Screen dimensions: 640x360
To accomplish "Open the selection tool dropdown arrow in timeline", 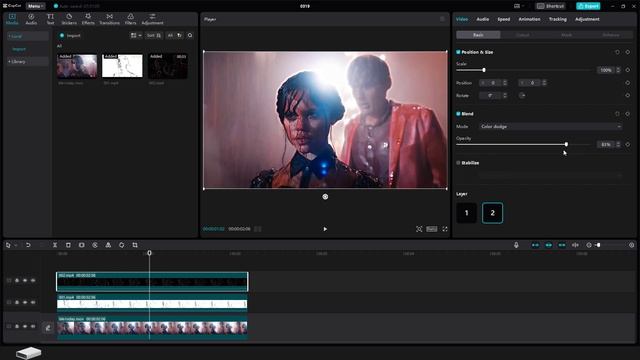I will pyautogui.click(x=16, y=245).
